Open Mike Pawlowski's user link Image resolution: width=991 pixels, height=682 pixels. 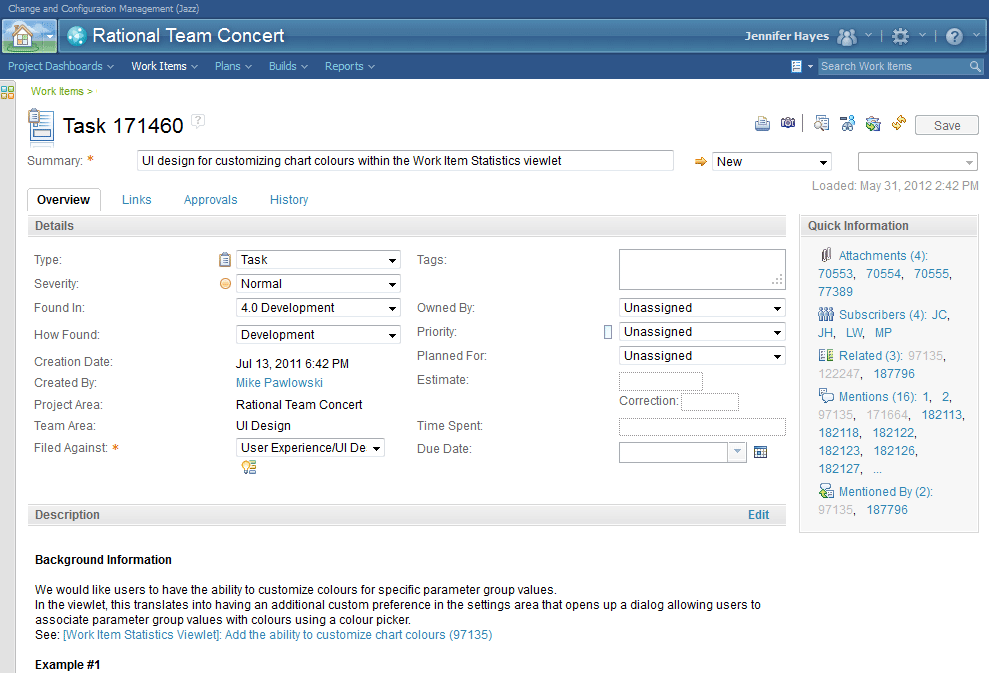(279, 383)
